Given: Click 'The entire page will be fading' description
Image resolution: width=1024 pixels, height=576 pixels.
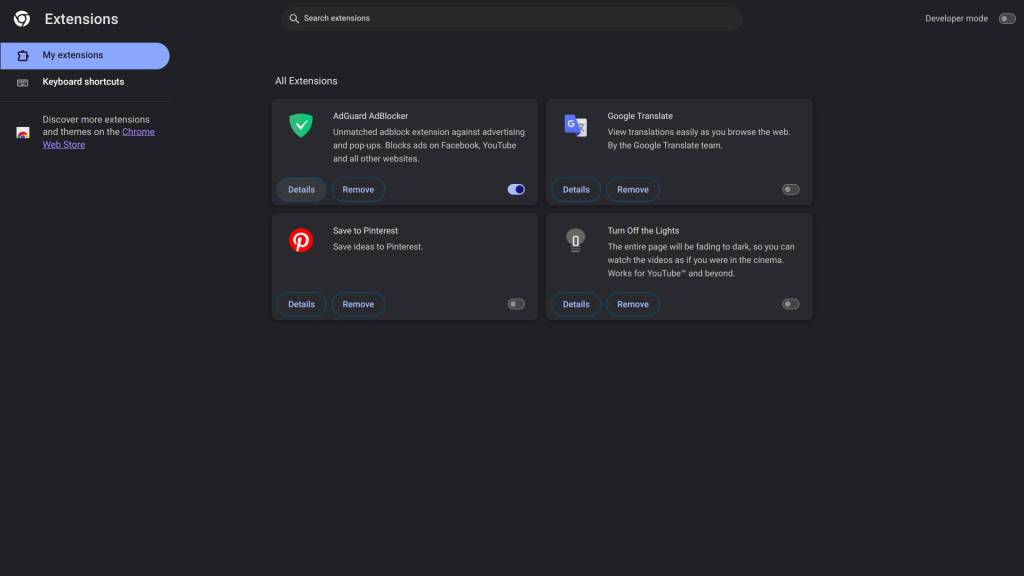Looking at the screenshot, I should click(x=701, y=260).
